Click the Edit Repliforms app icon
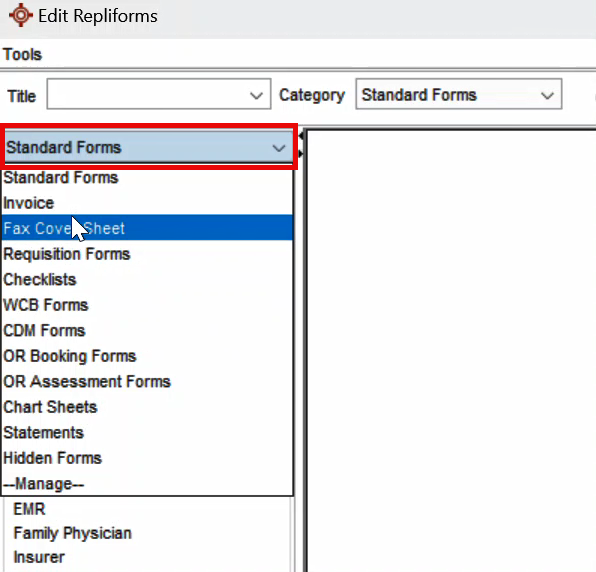The image size is (596, 572). pos(21,15)
